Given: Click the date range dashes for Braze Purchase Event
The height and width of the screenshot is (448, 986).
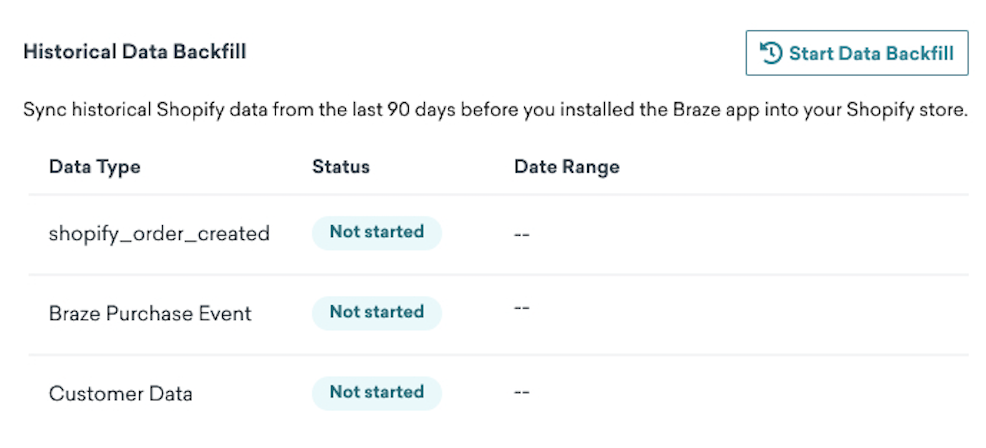Looking at the screenshot, I should click(x=522, y=310).
